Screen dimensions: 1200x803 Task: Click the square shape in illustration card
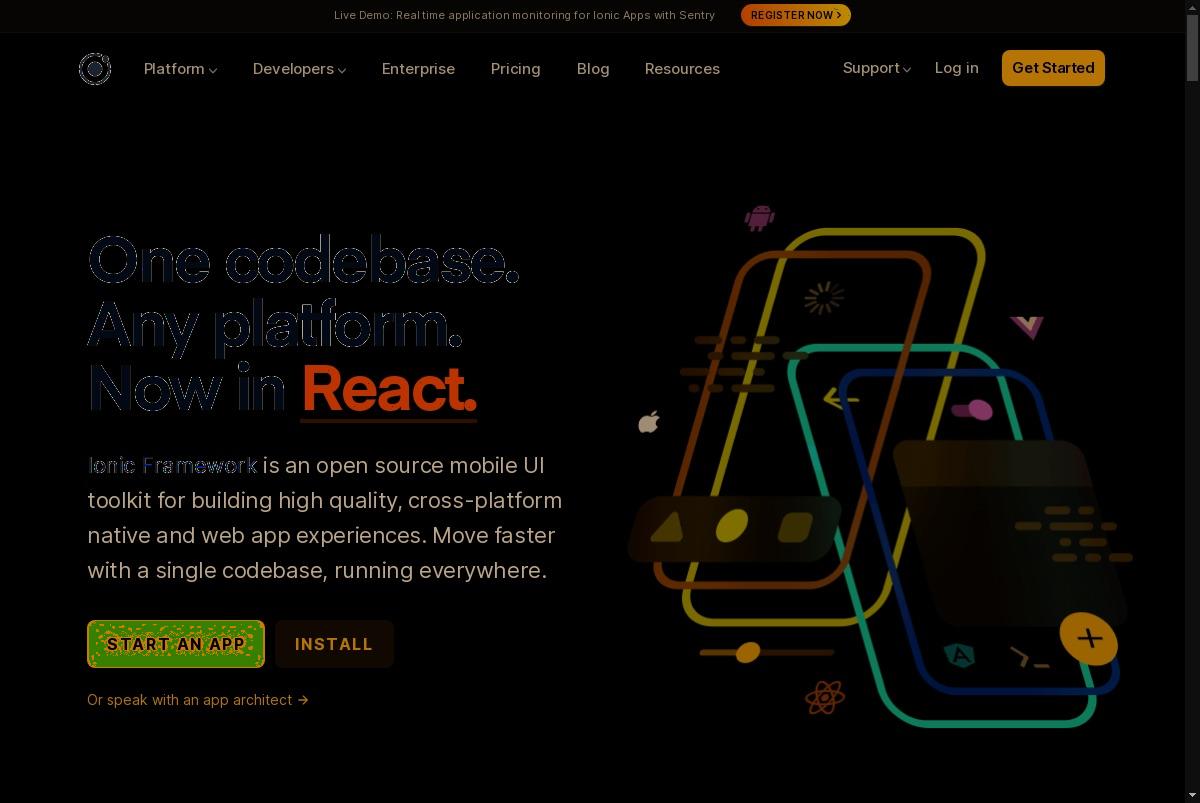pyautogui.click(x=795, y=527)
